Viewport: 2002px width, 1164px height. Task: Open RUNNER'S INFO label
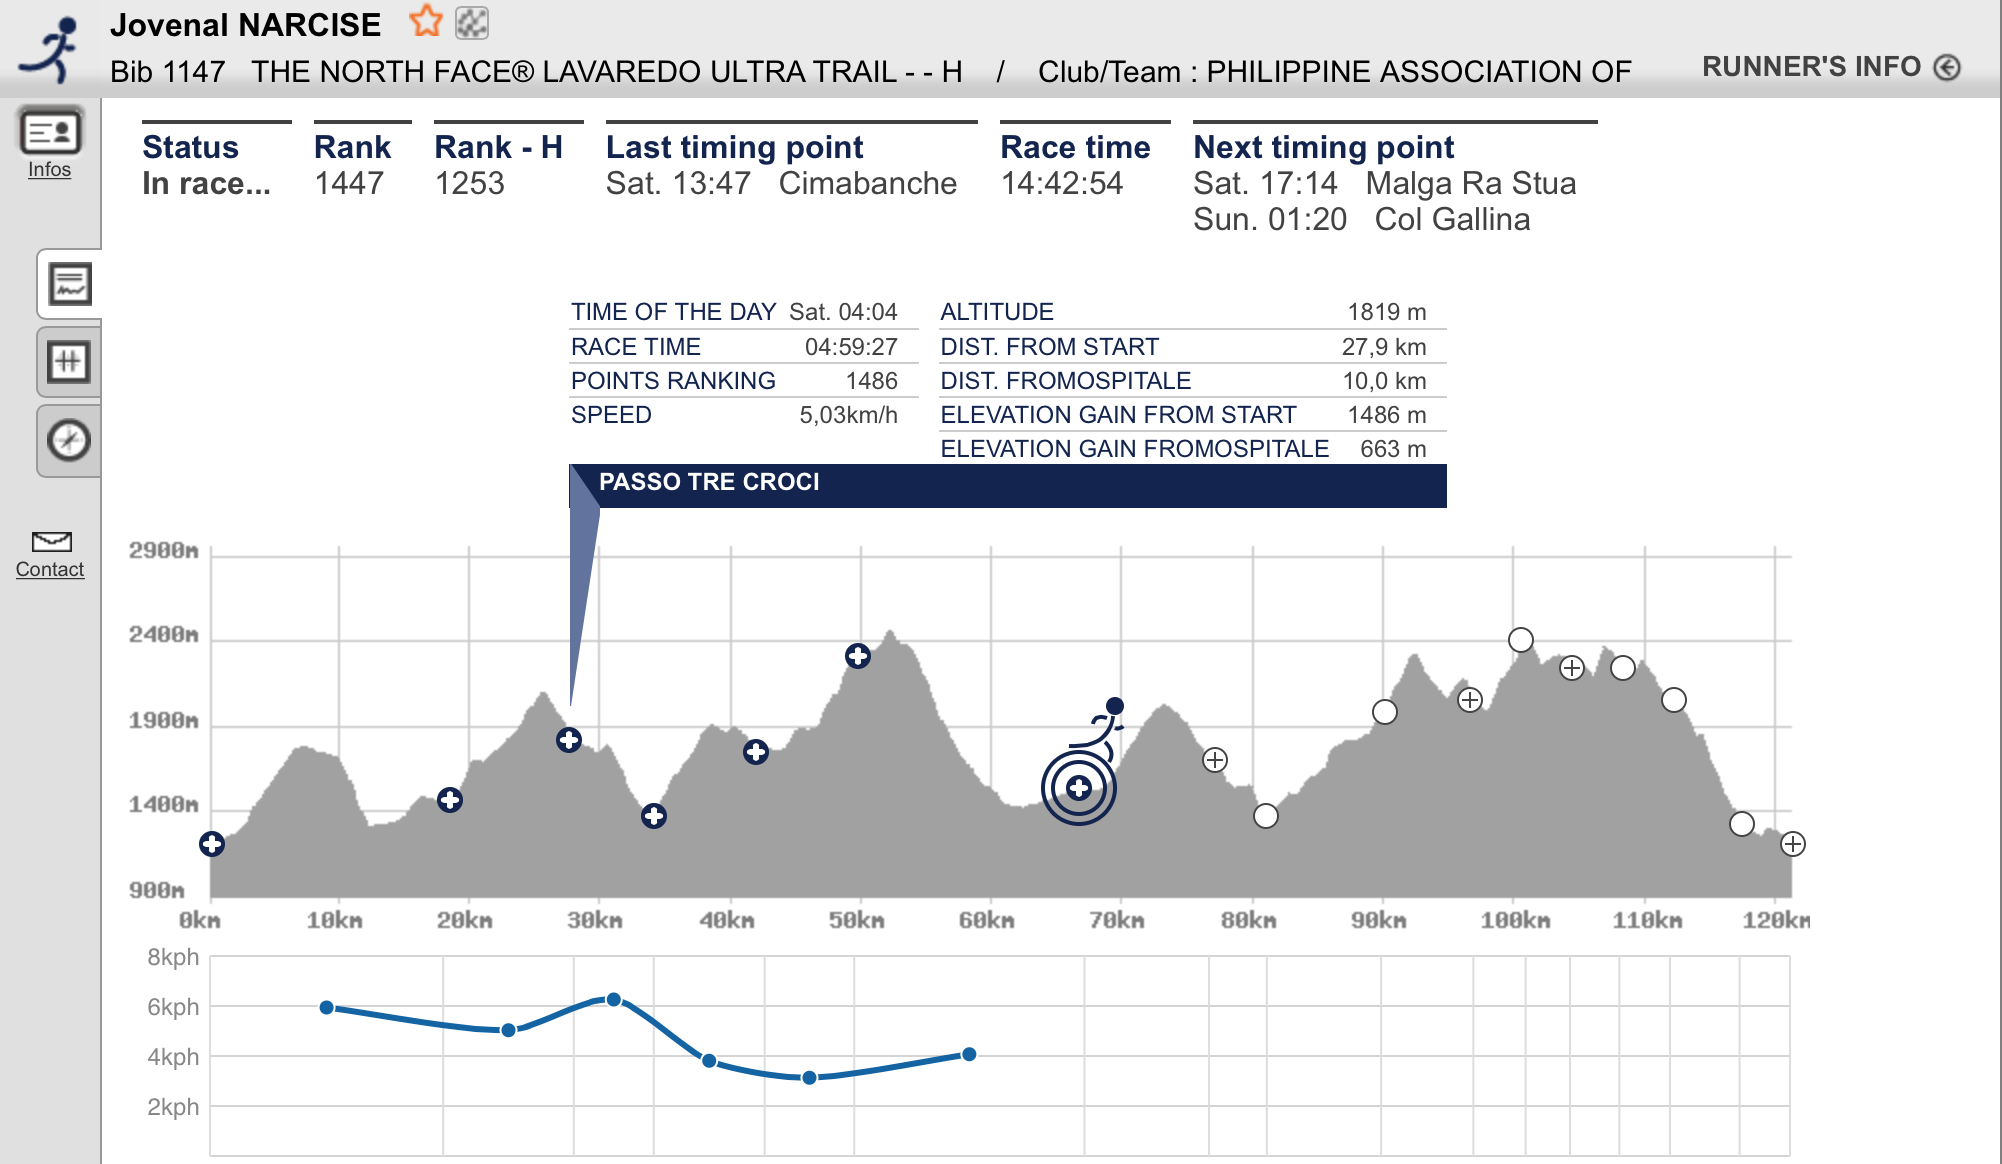point(1811,67)
